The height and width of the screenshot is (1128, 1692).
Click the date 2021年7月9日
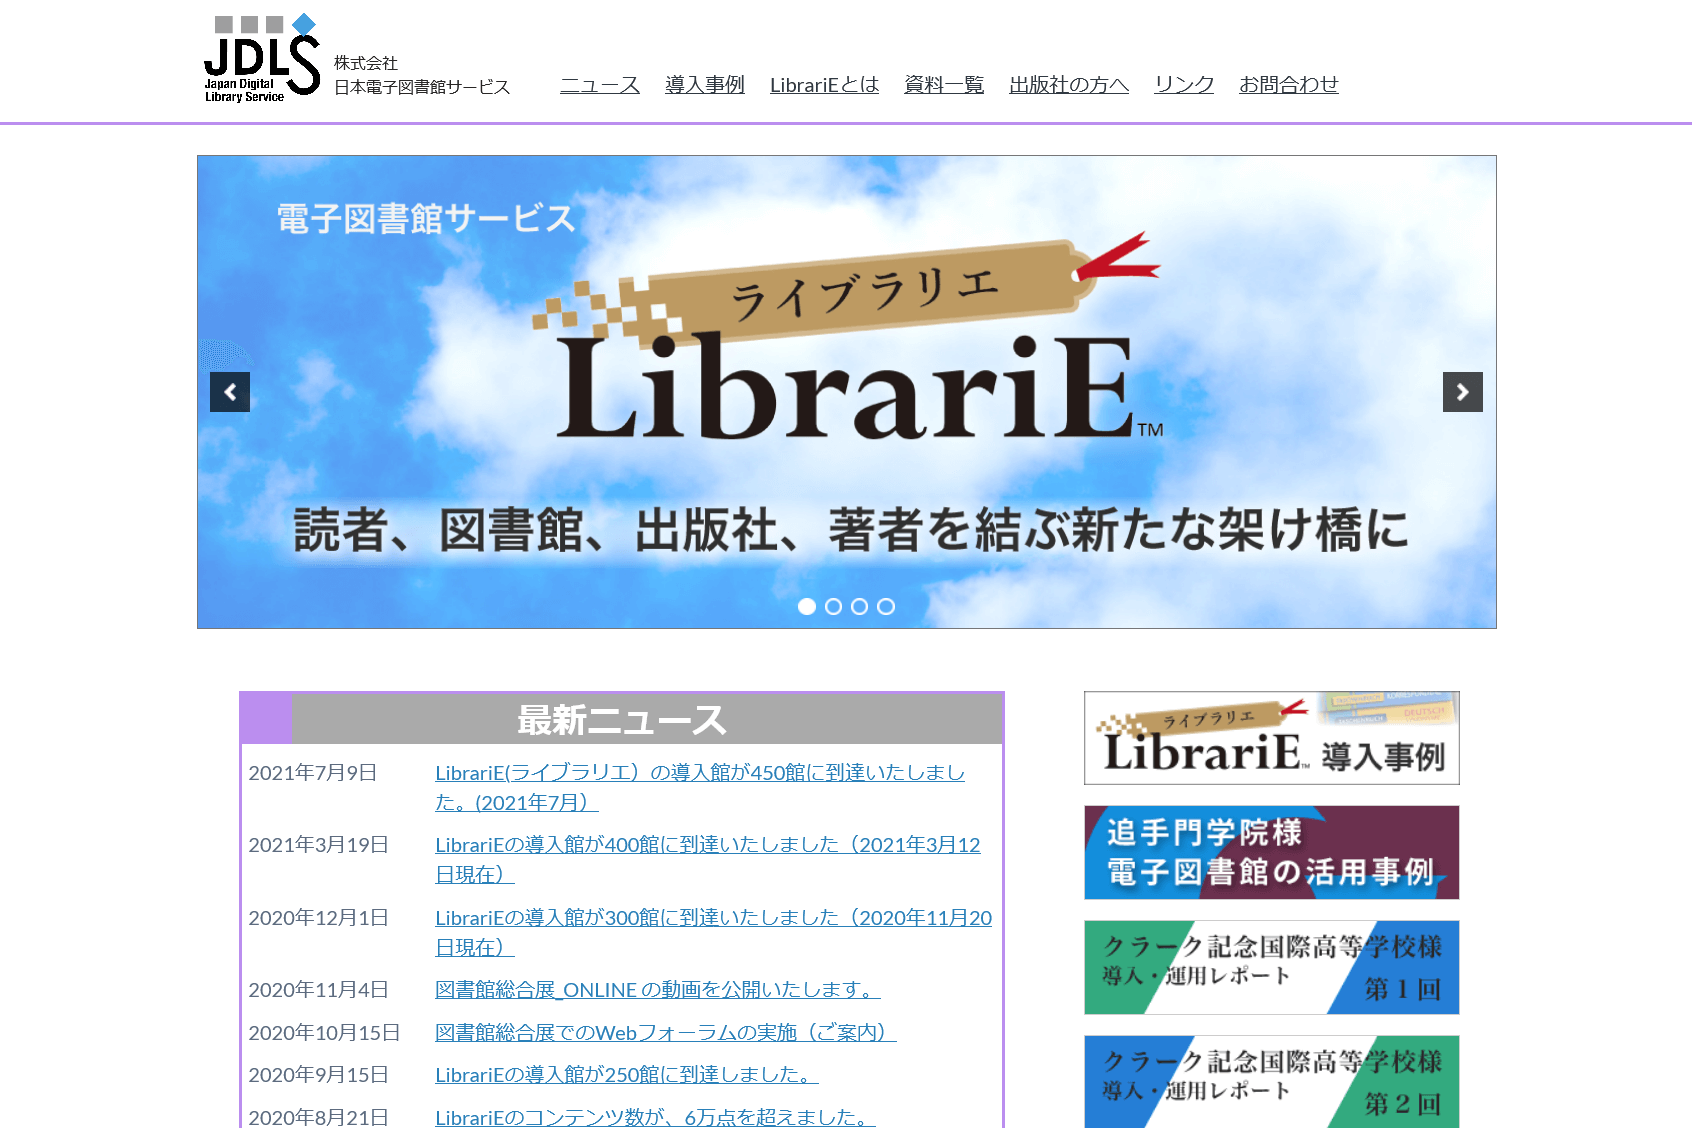point(313,773)
